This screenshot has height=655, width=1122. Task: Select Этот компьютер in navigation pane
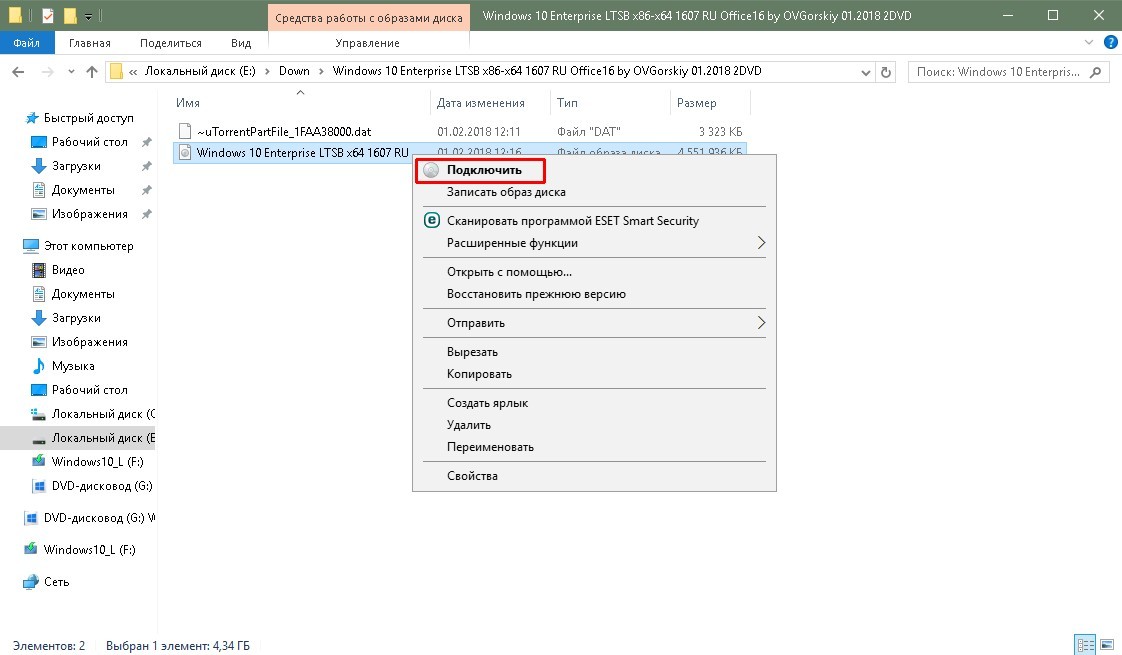point(88,246)
